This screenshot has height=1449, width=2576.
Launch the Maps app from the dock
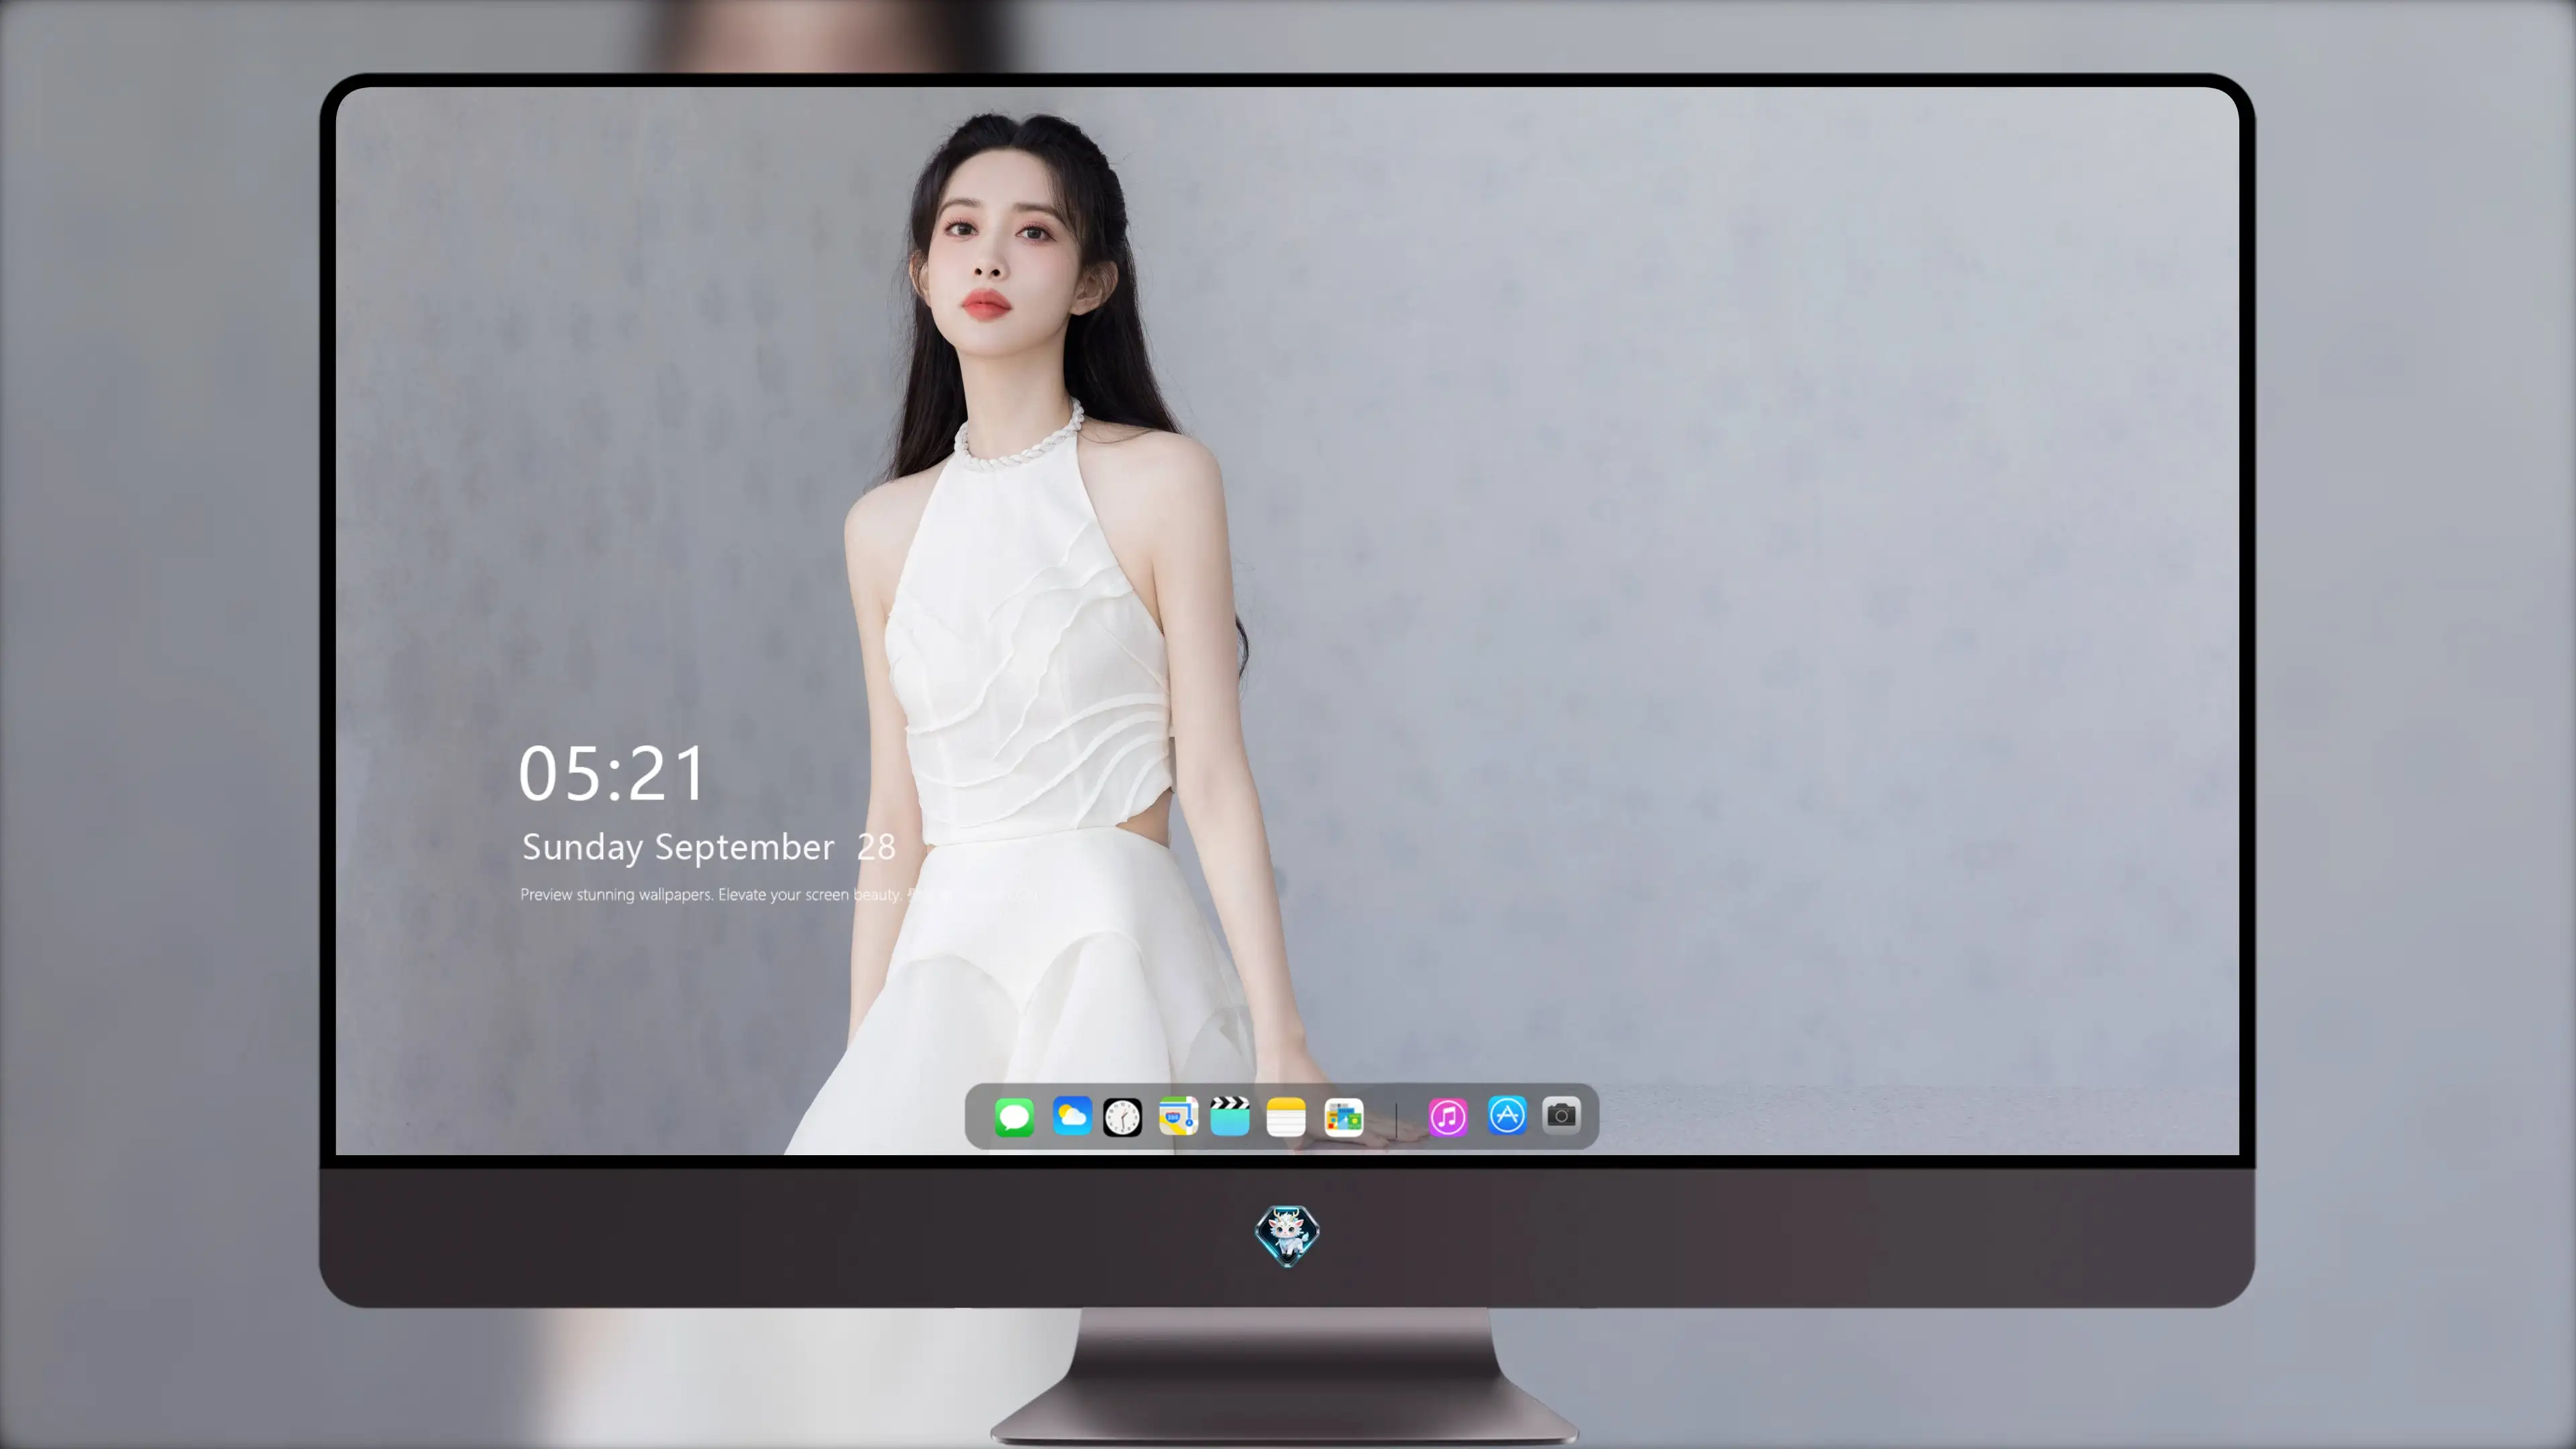(x=1178, y=1116)
